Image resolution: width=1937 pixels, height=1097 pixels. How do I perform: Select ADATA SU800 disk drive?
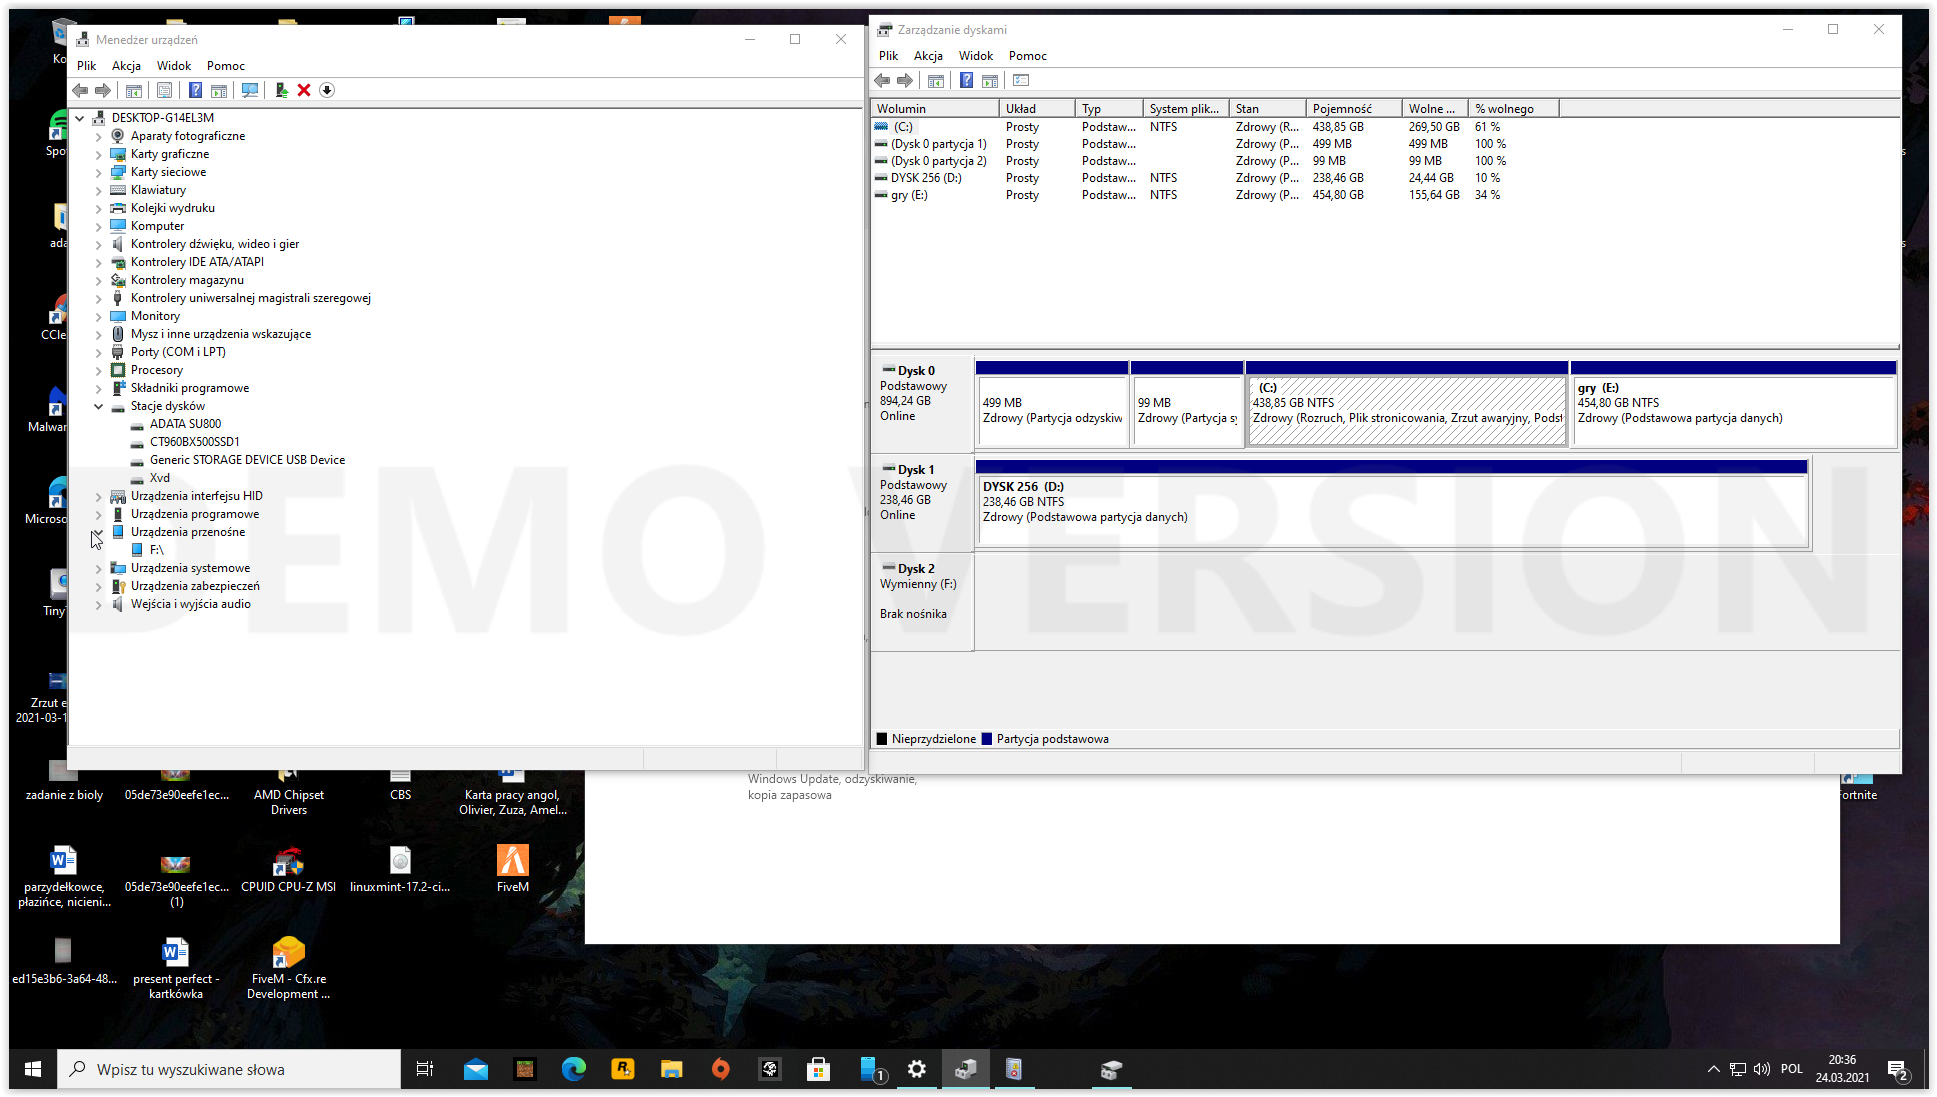[x=185, y=424]
